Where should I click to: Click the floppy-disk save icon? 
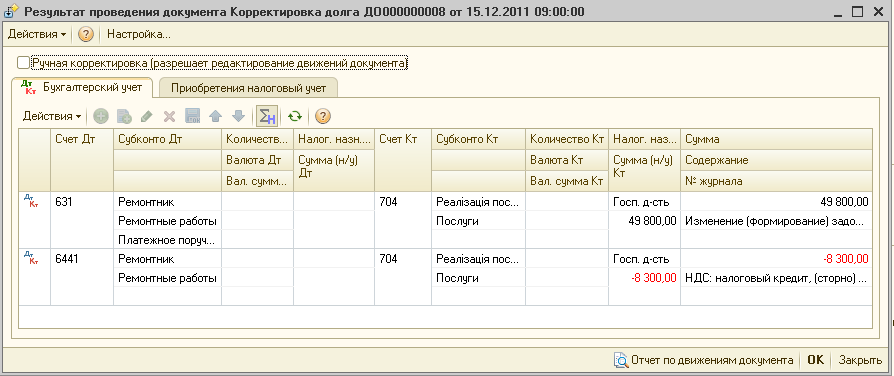point(193,116)
